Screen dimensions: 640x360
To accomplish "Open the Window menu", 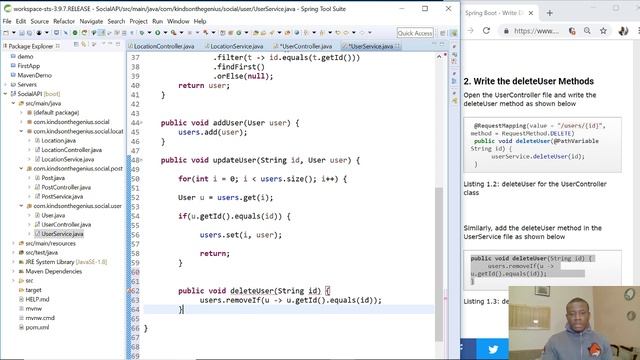I will [178, 21].
